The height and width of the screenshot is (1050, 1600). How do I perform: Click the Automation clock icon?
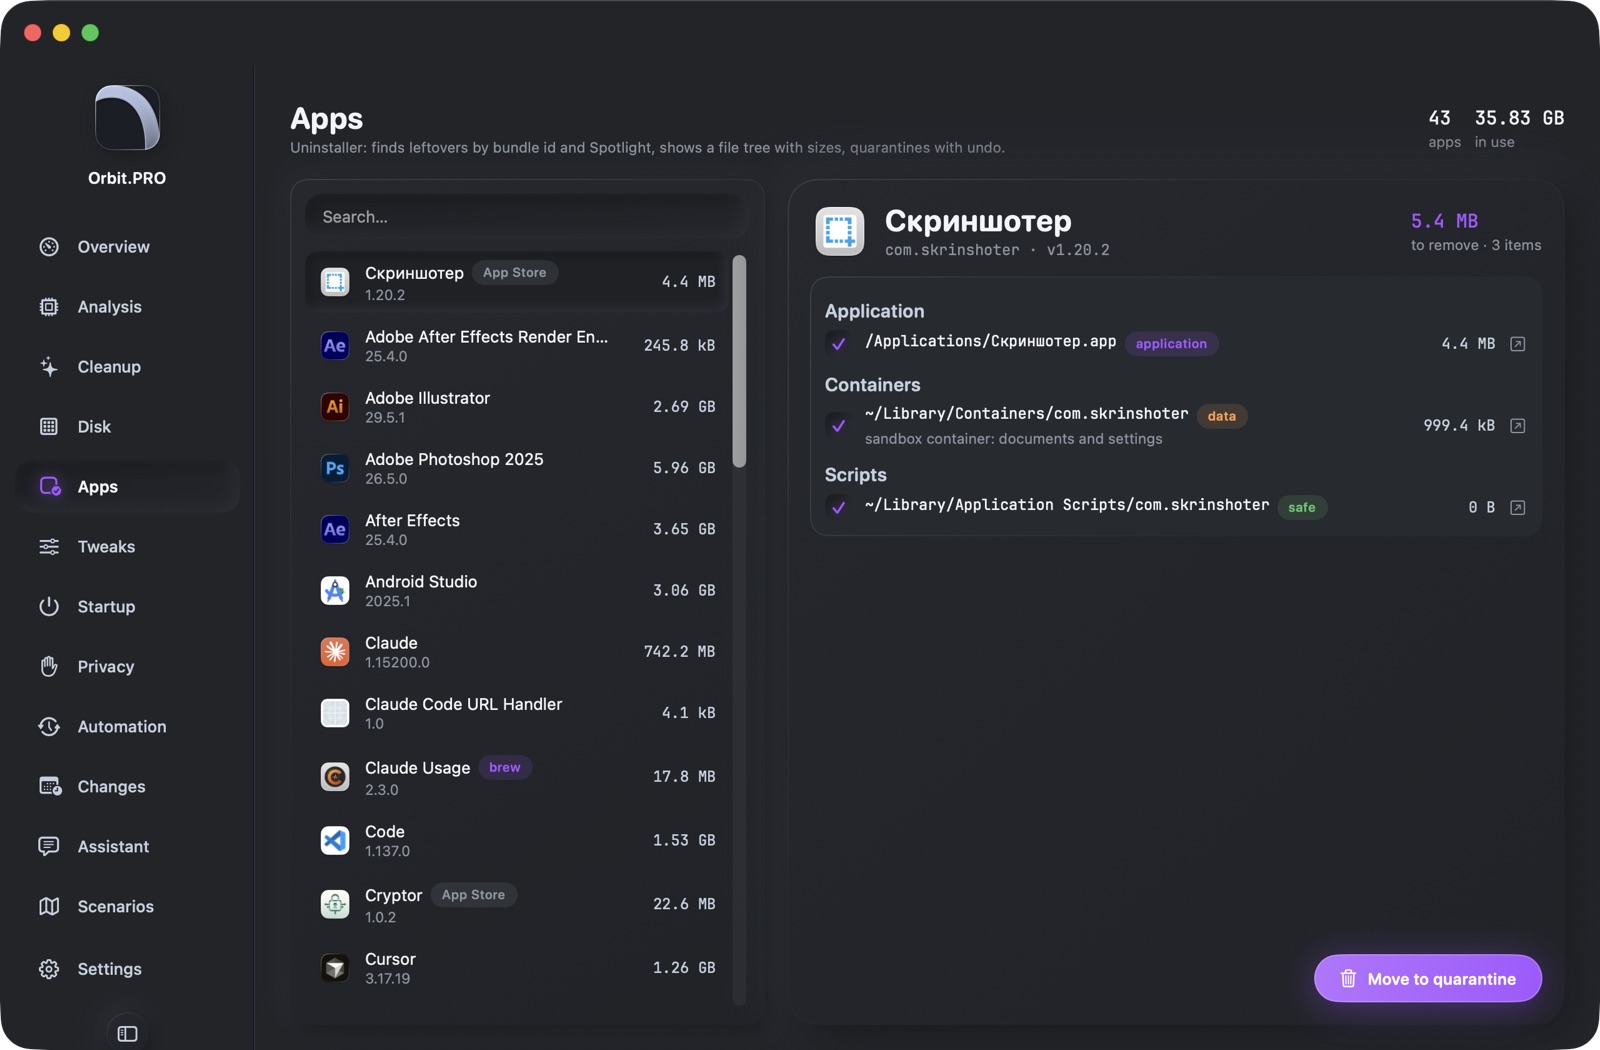[49, 727]
